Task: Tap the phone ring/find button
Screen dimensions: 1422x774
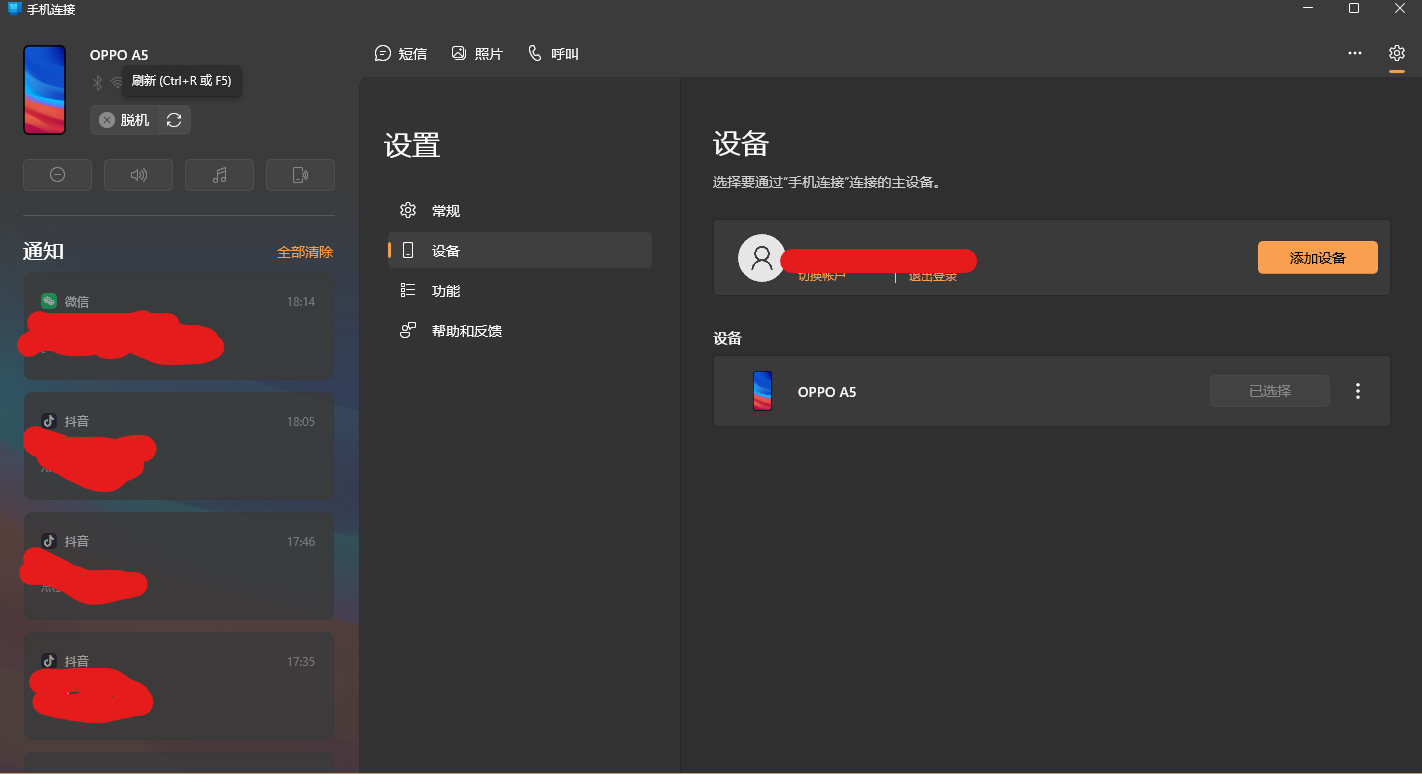Action: (300, 175)
